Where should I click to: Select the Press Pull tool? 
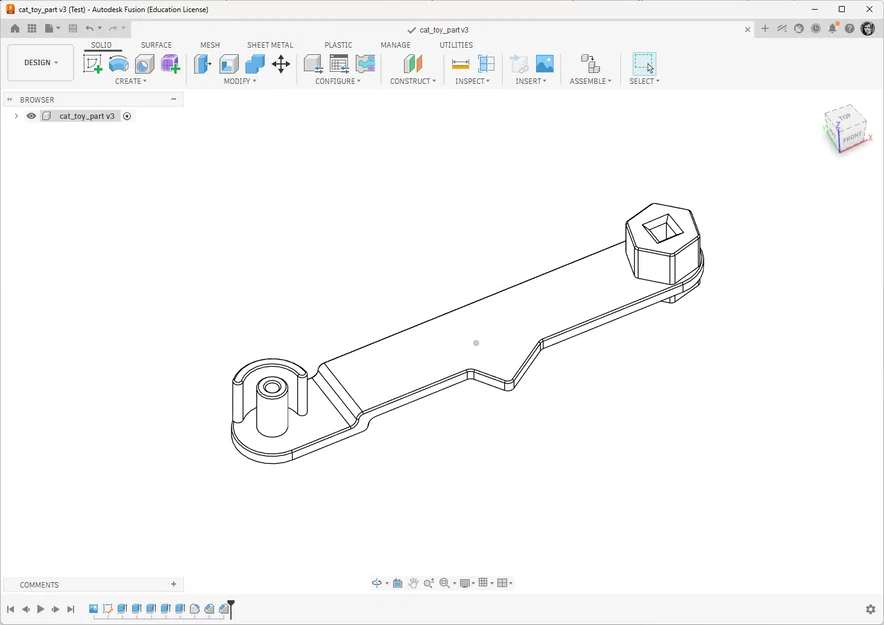(202, 64)
